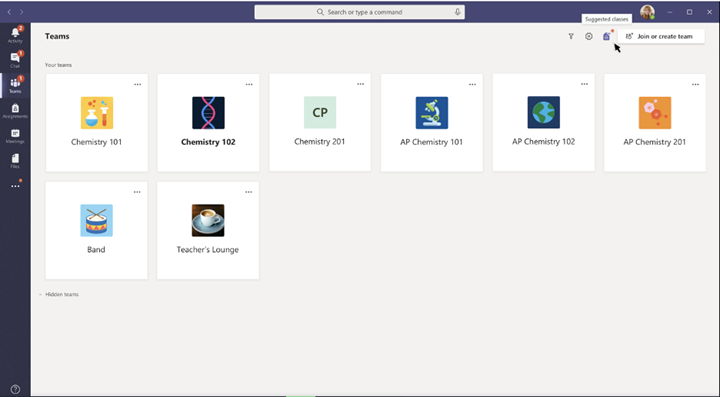Open Files in the sidebar
This screenshot has width=720, height=397.
click(15, 161)
